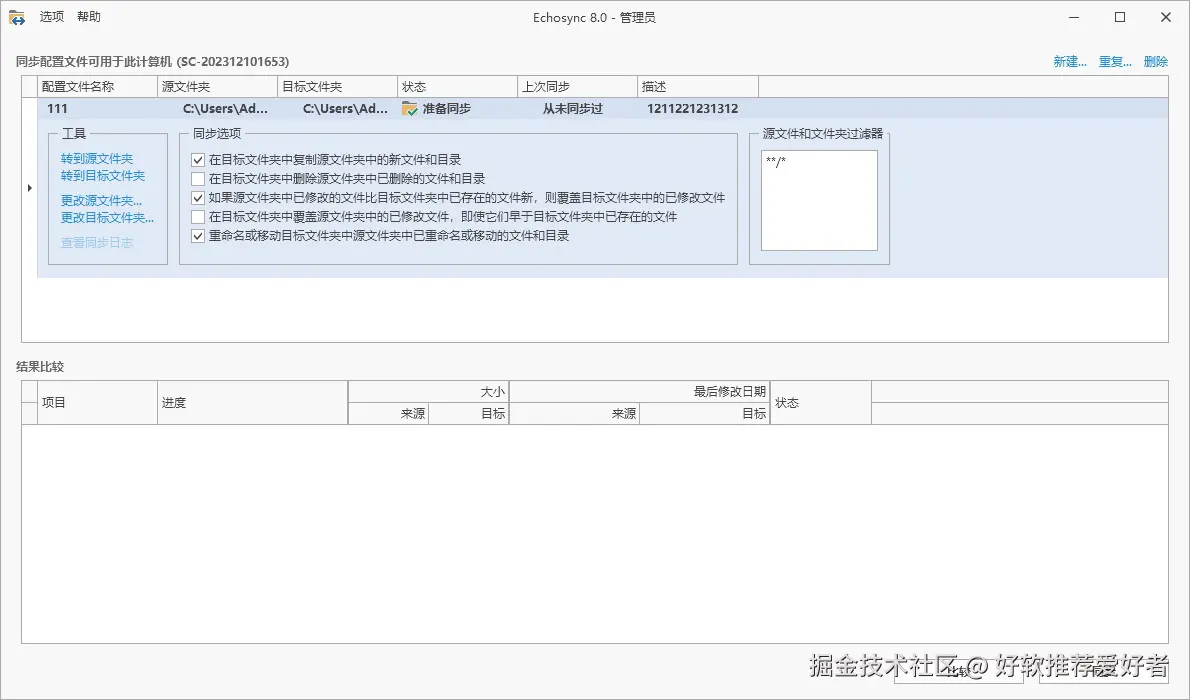Viewport: 1190px width, 700px height.
Task: Click the 上次同步 column header
Action: pos(577,87)
